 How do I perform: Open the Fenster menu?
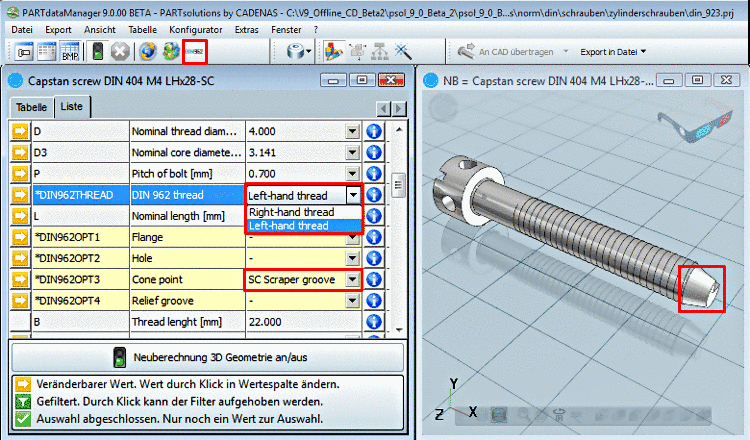(x=286, y=30)
